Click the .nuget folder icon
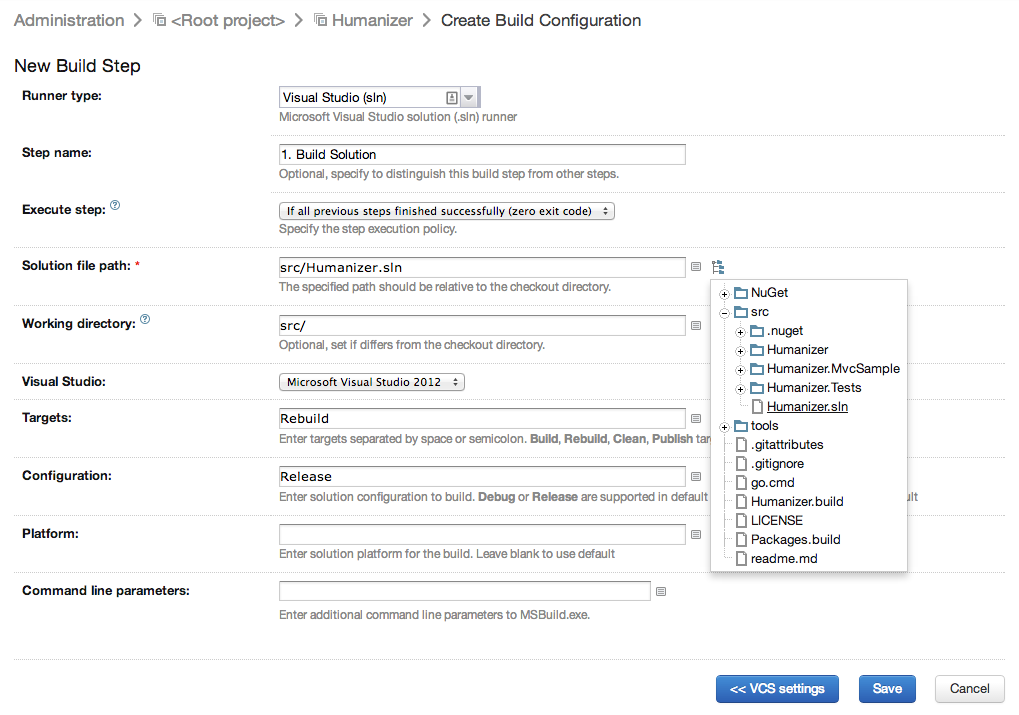The height and width of the screenshot is (715, 1019). point(757,332)
